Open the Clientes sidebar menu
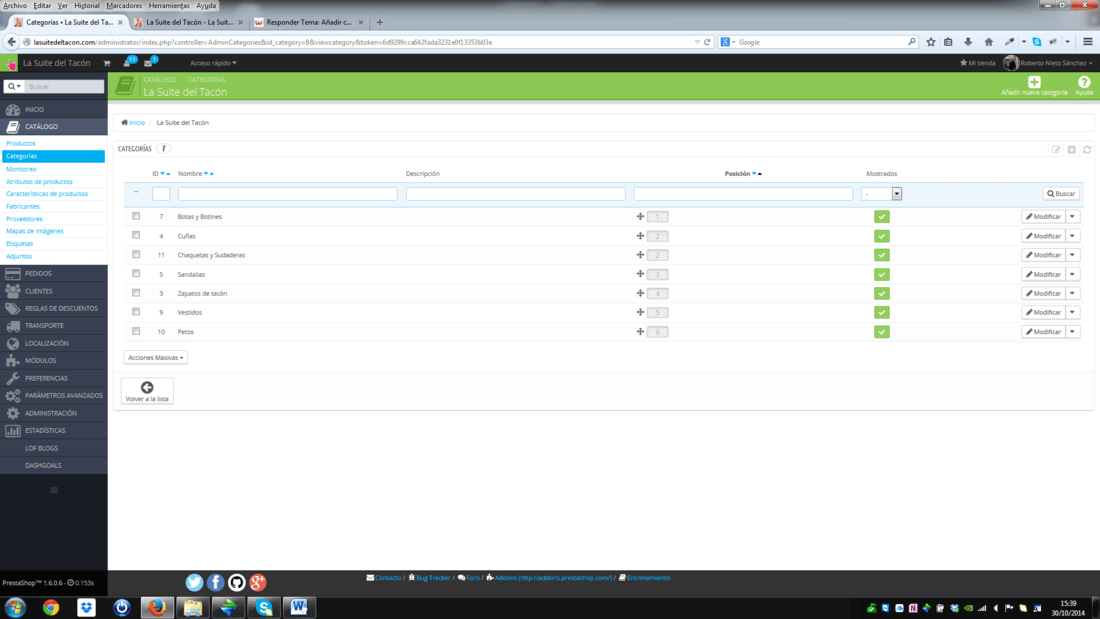This screenshot has height=619, width=1100. [x=54, y=291]
